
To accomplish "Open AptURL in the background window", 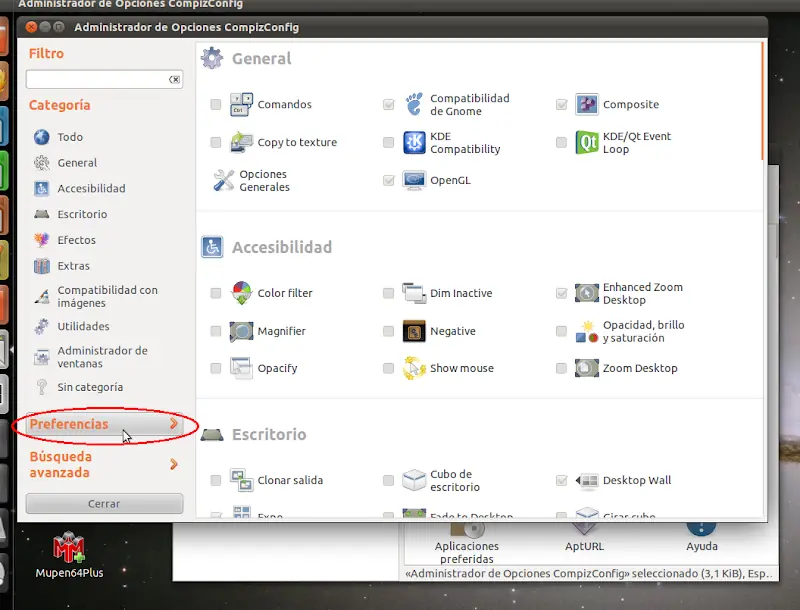I will coord(584,537).
